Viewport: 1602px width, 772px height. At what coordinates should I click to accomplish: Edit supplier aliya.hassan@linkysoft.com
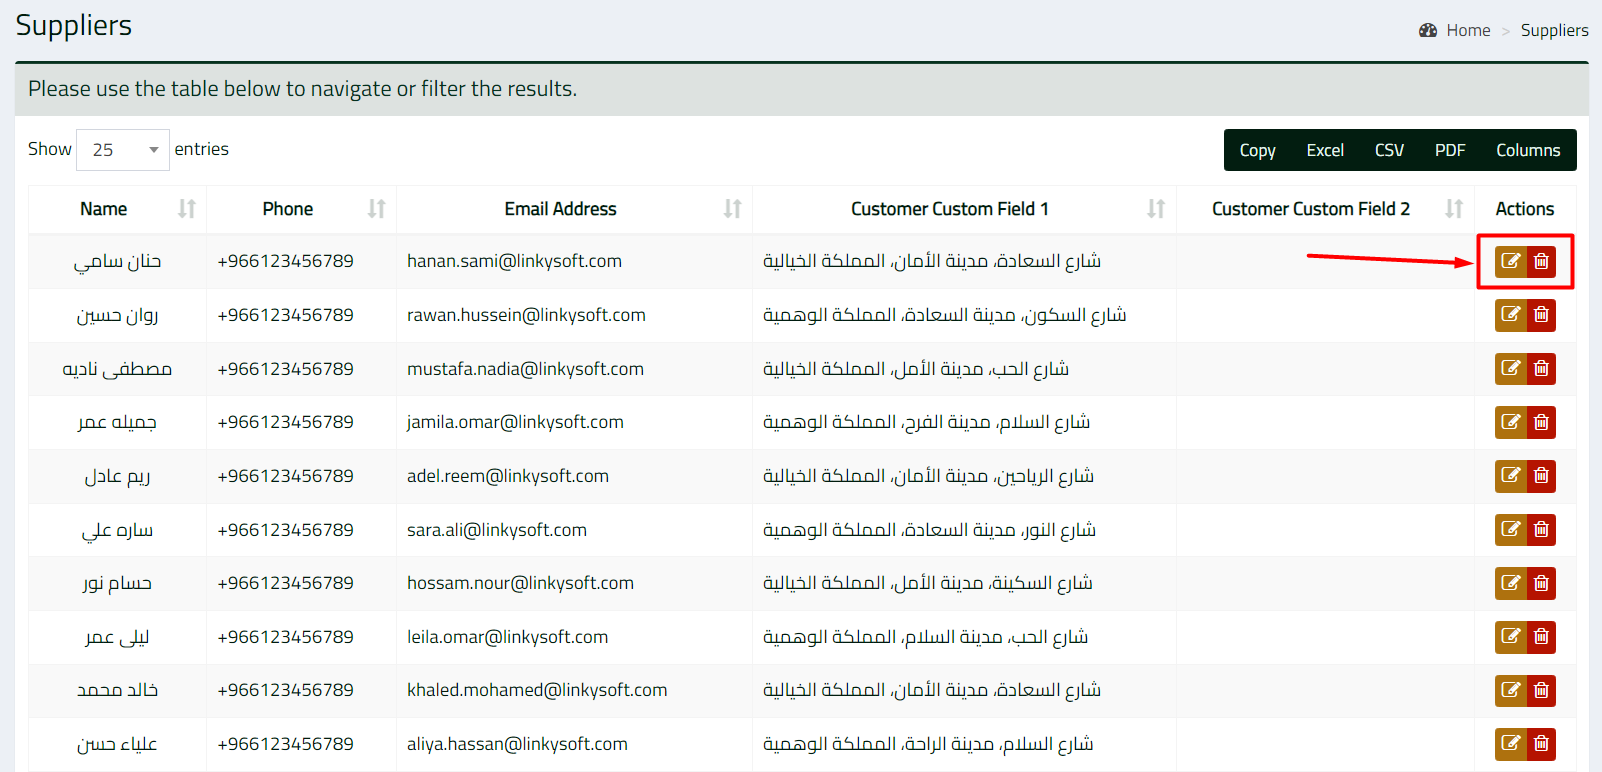tap(1511, 743)
